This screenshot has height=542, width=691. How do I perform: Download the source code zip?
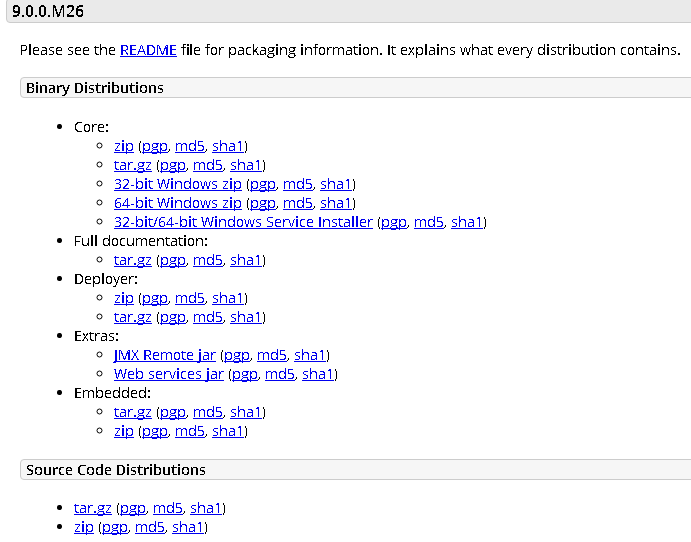[x=84, y=527]
